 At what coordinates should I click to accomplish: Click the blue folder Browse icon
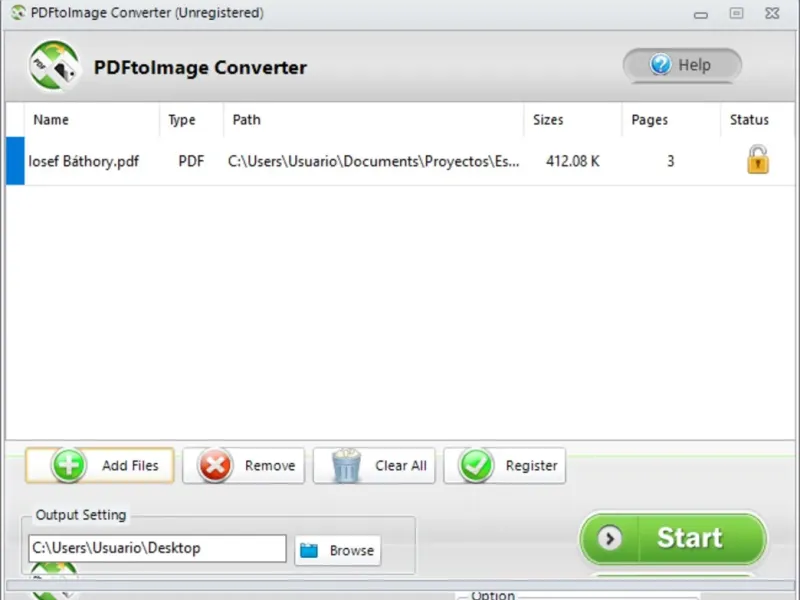[x=309, y=551]
